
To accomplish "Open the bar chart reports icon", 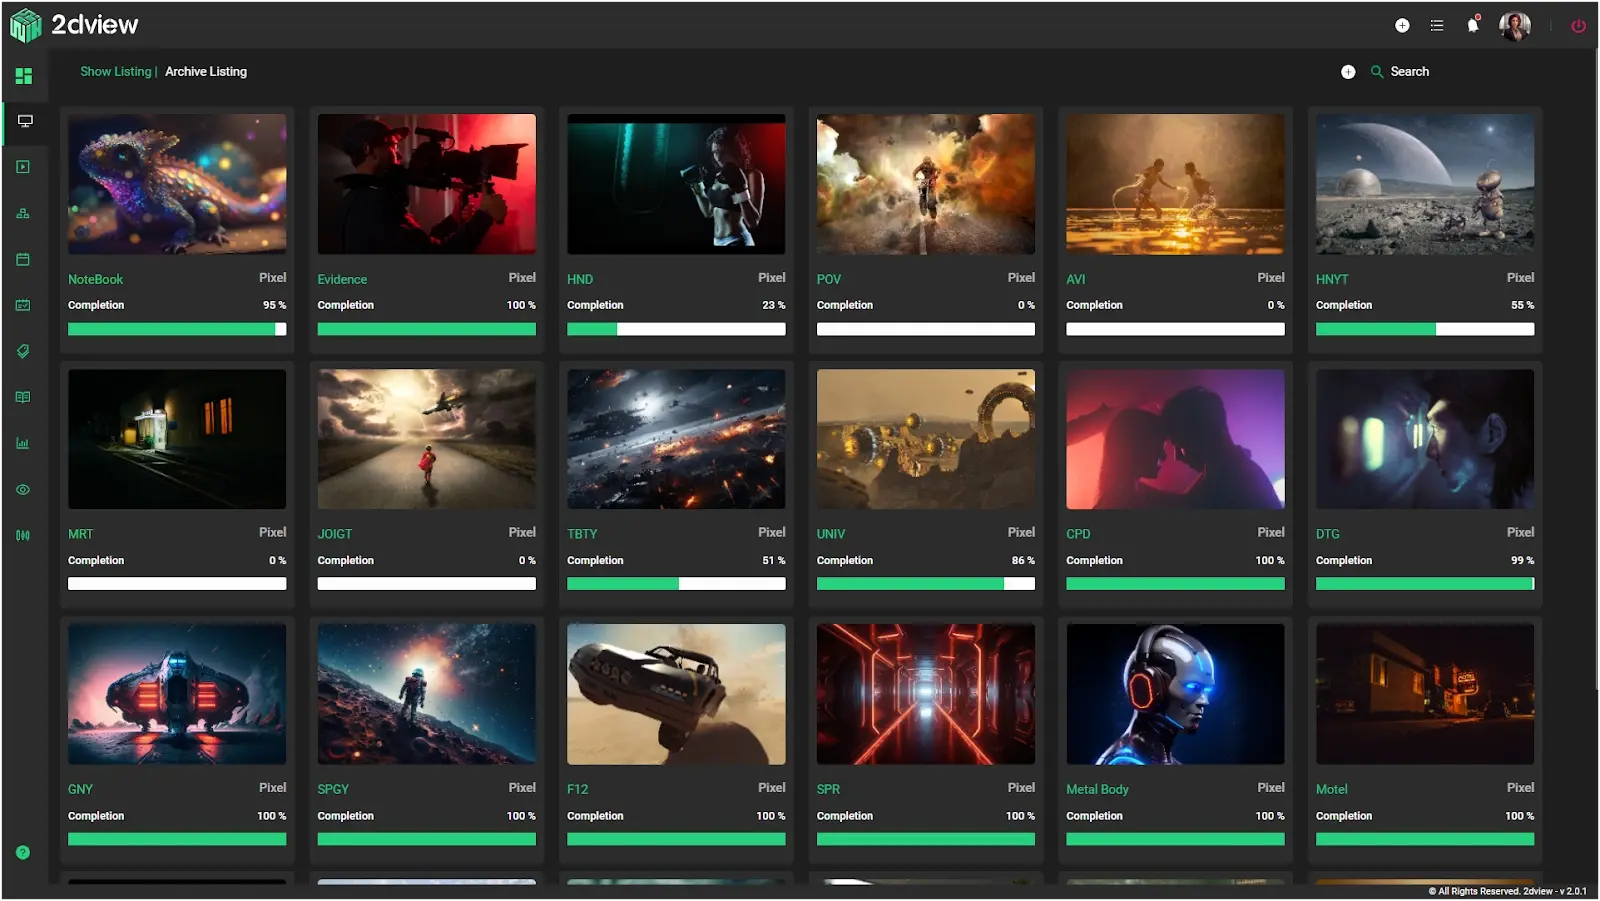I will (23, 443).
